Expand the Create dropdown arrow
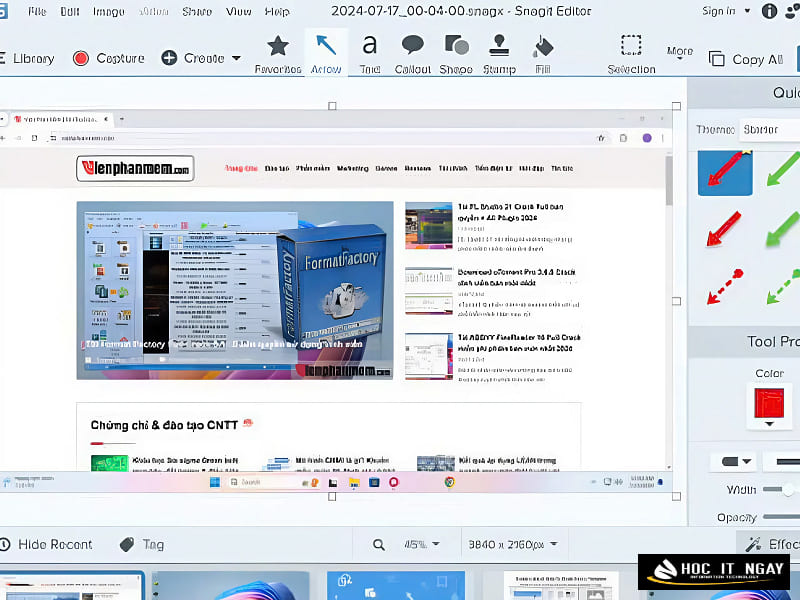 [x=236, y=58]
